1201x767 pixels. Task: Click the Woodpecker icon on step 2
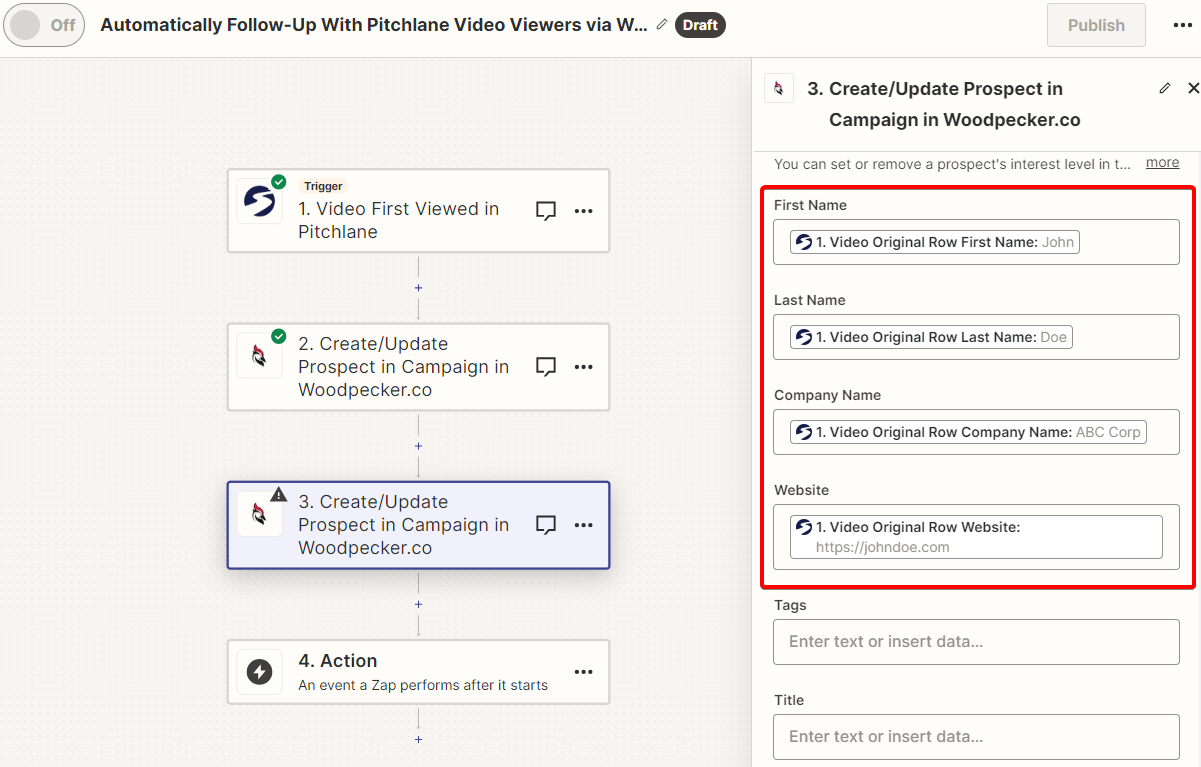[260, 356]
